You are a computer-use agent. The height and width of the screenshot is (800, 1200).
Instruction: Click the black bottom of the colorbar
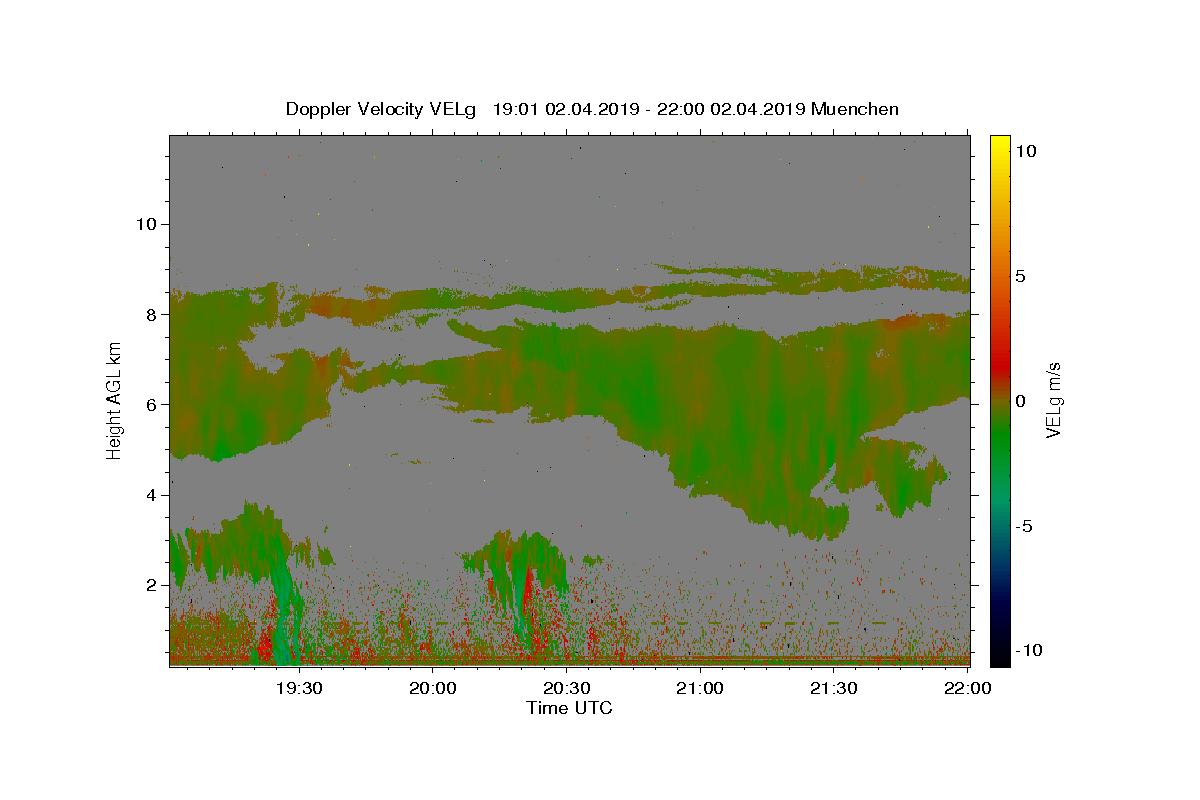pyautogui.click(x=999, y=655)
